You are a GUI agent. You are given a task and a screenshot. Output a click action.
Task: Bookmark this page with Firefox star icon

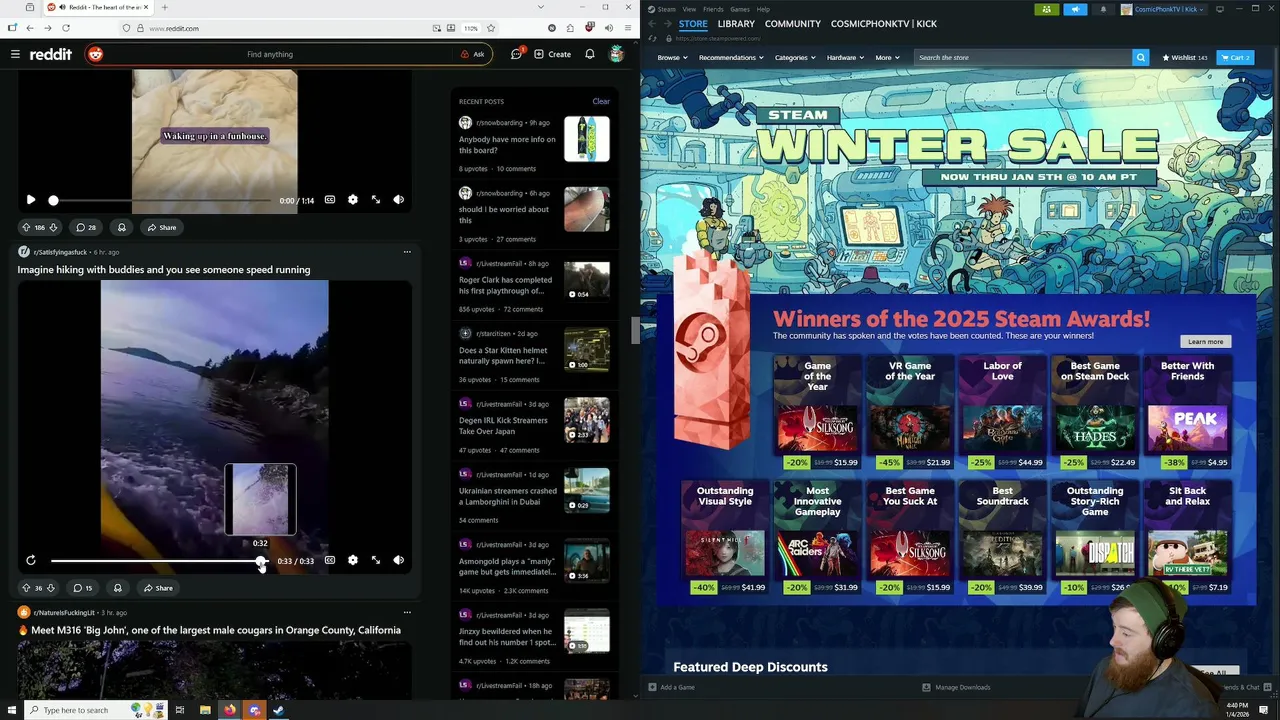[x=491, y=28]
